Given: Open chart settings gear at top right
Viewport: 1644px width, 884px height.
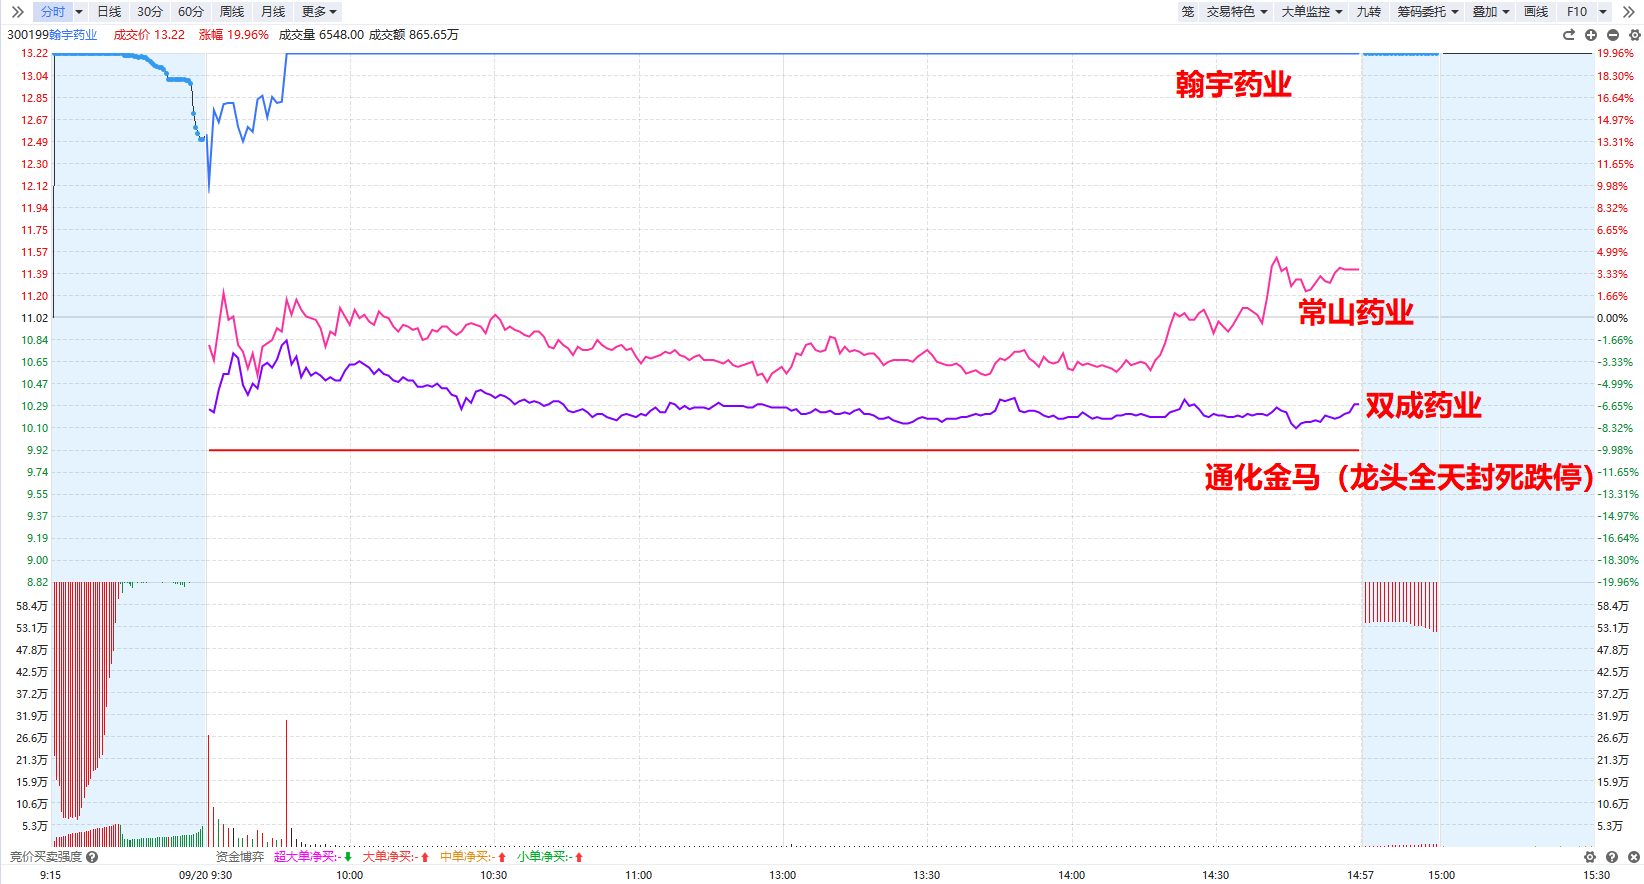Looking at the screenshot, I should (1635, 35).
